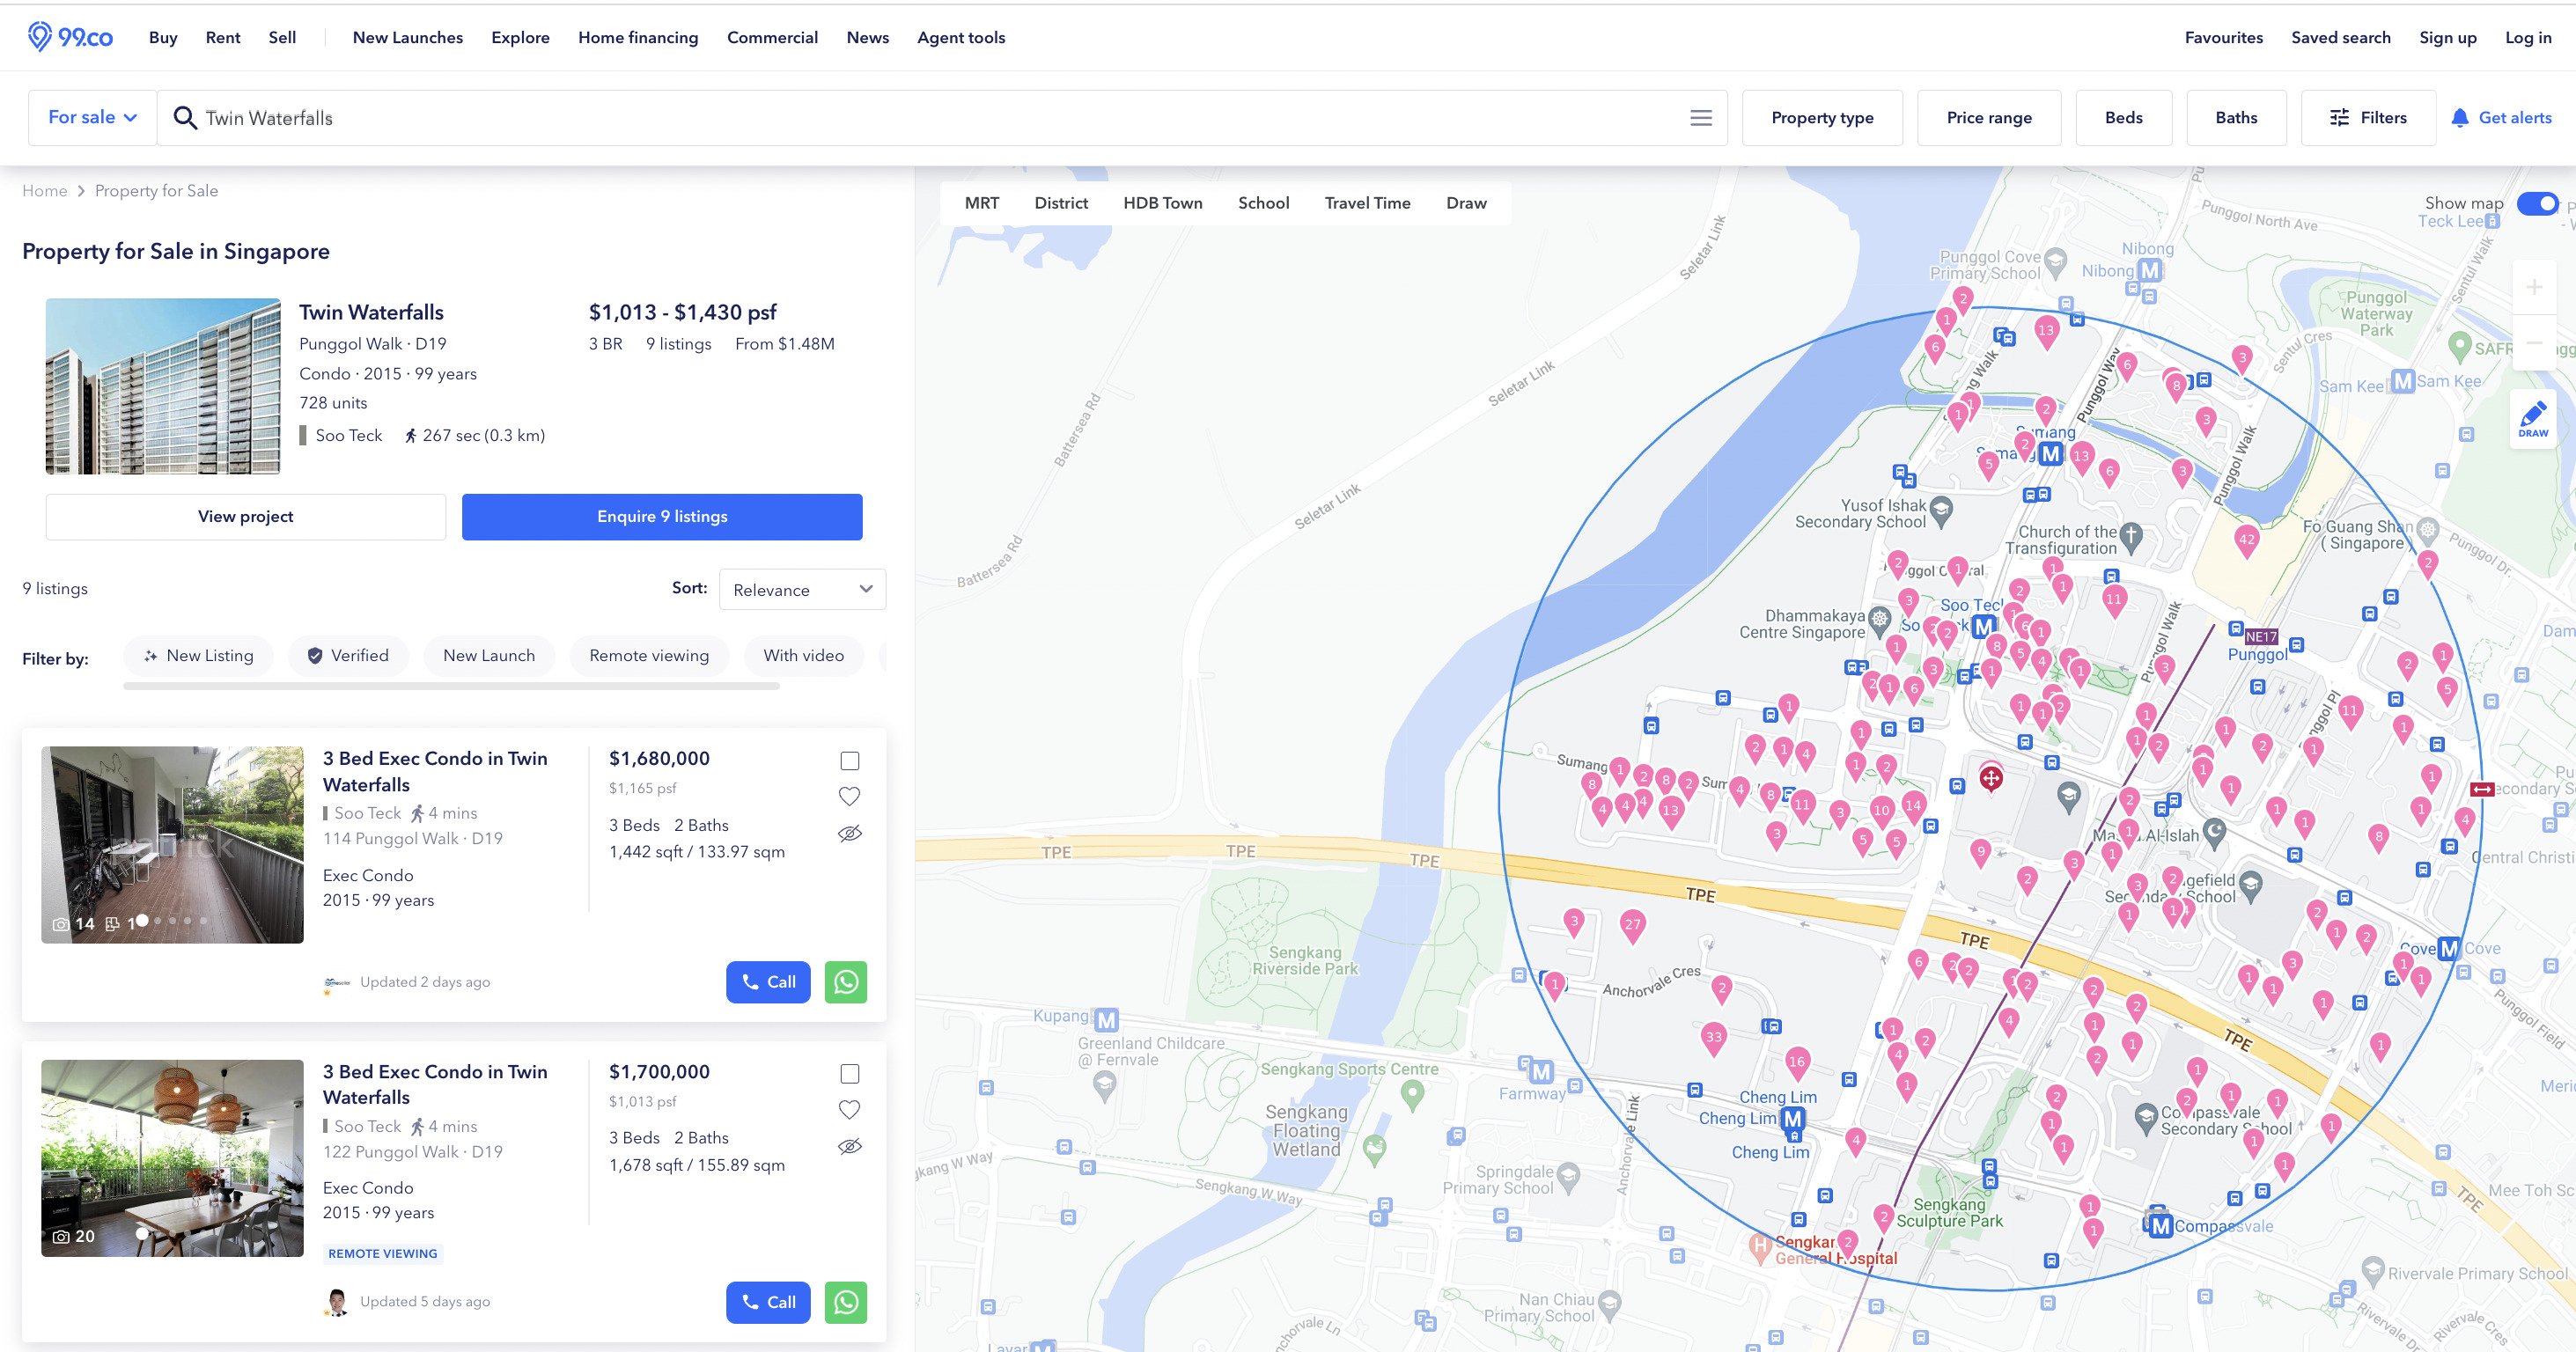The width and height of the screenshot is (2576, 1352).
Task: Click the red center crosshair marker on map
Action: coord(1991,778)
